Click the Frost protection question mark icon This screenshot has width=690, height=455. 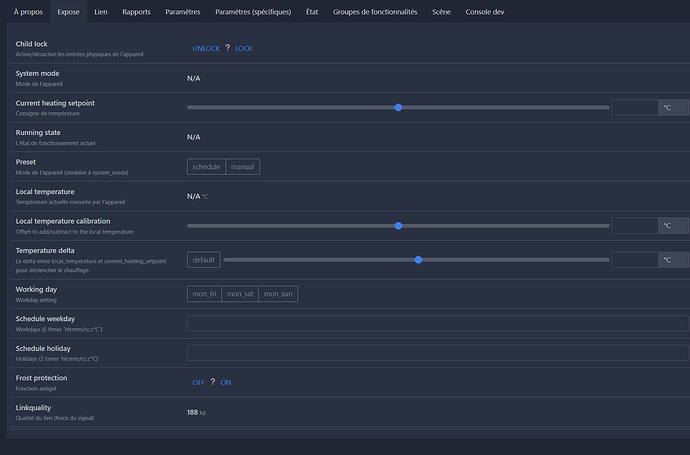click(x=213, y=382)
